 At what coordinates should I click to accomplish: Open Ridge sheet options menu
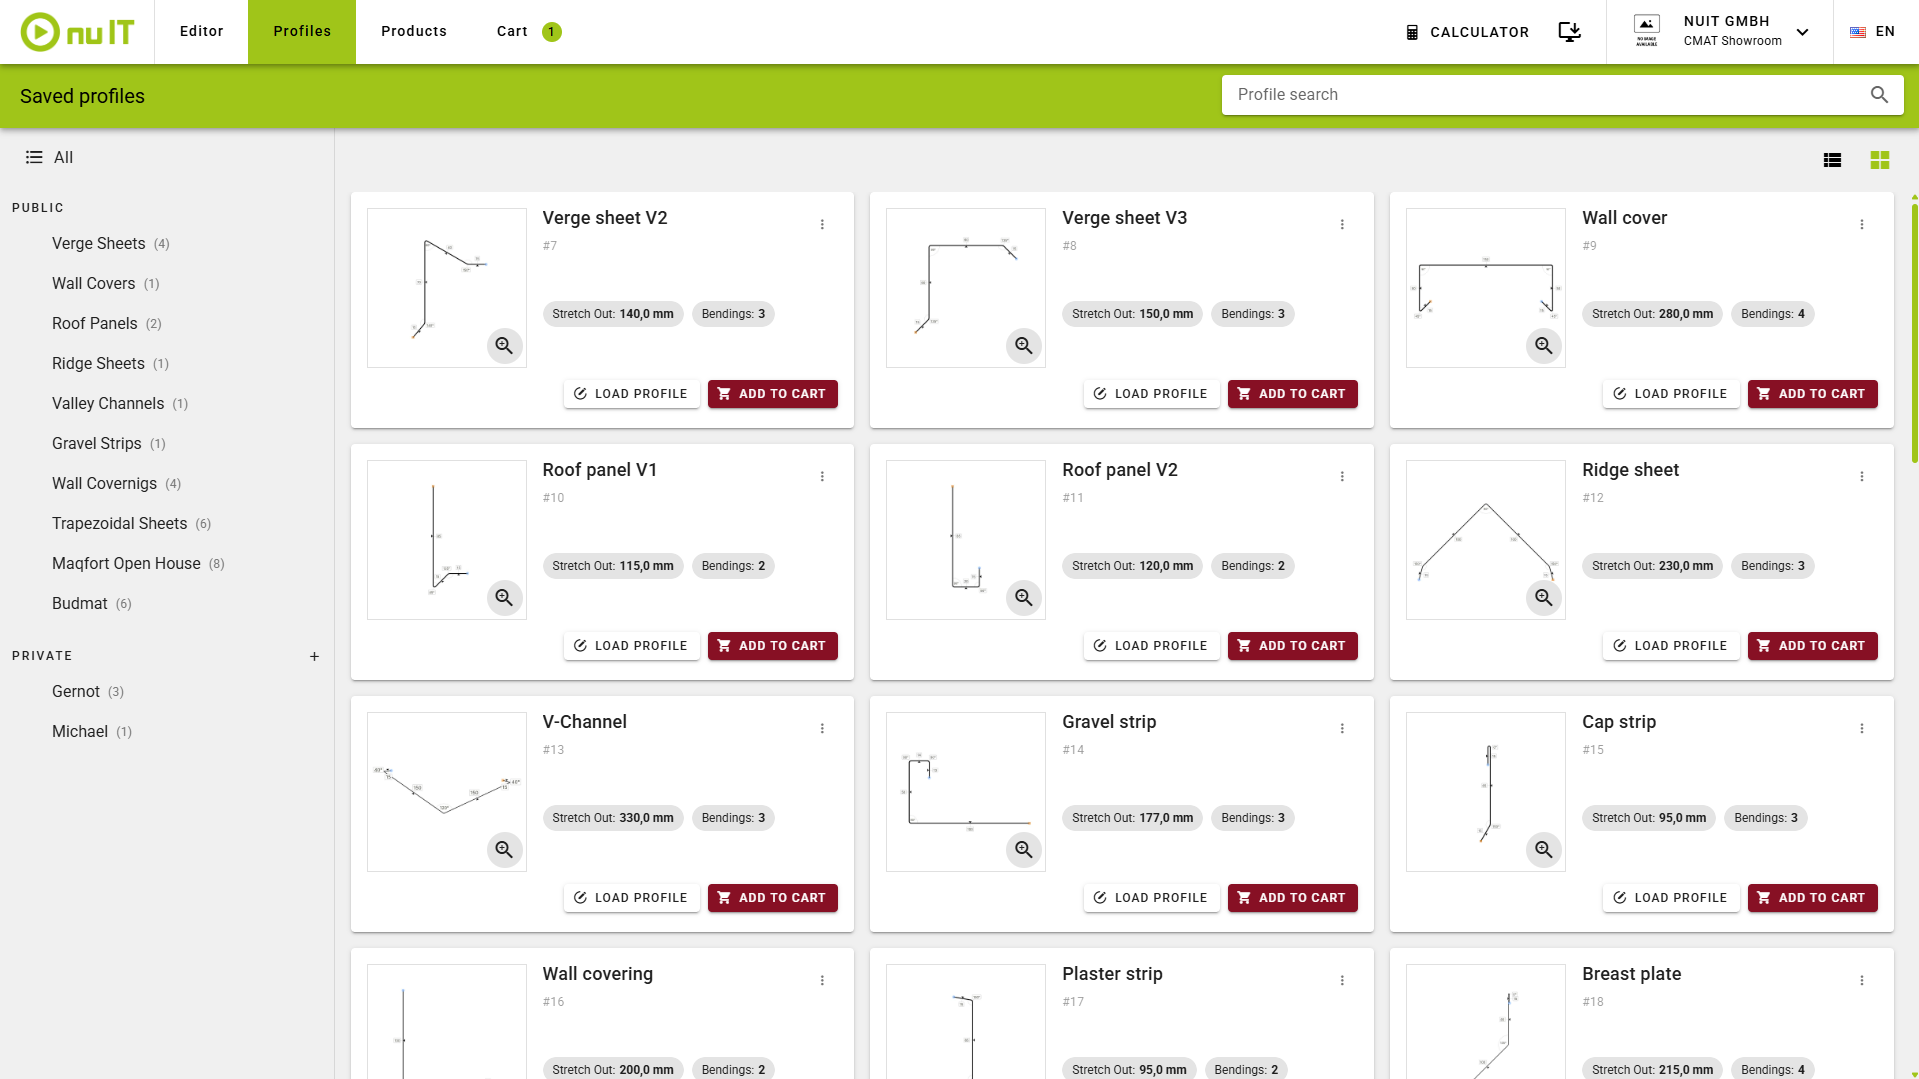(1862, 477)
